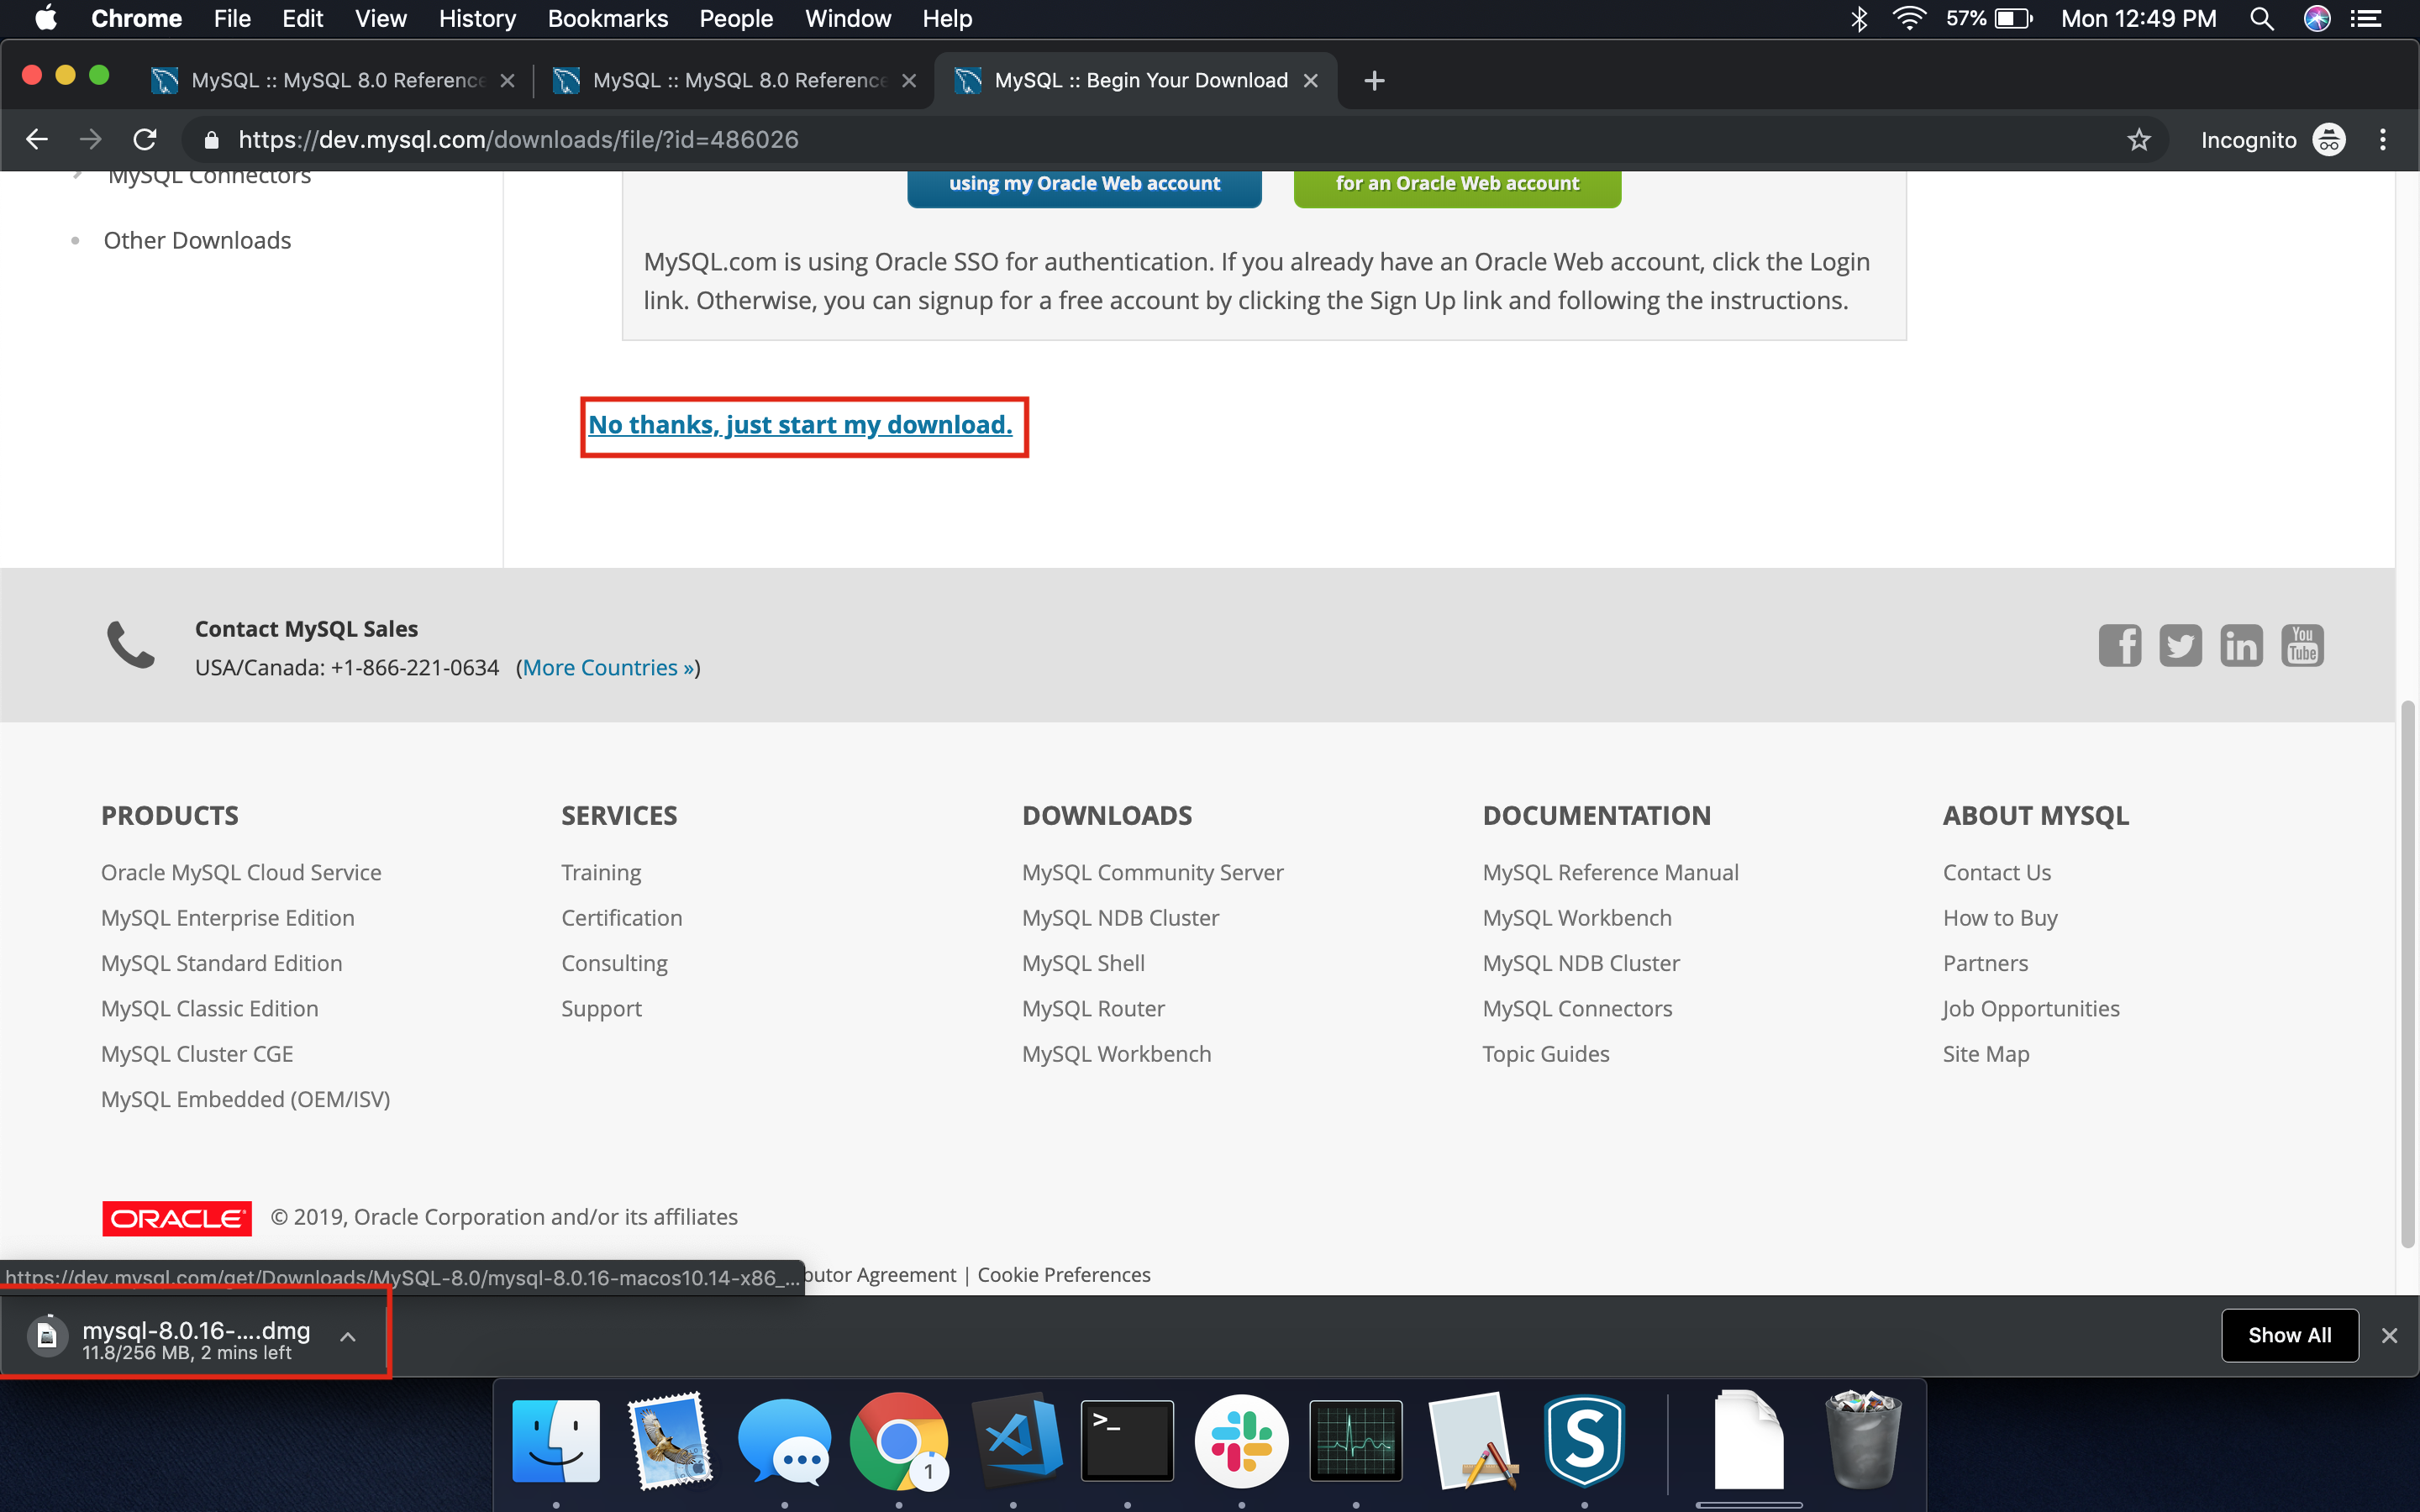Image resolution: width=2420 pixels, height=1512 pixels.
Task: Select MySQL Workbench from Downloads footer
Action: pyautogui.click(x=1117, y=1053)
